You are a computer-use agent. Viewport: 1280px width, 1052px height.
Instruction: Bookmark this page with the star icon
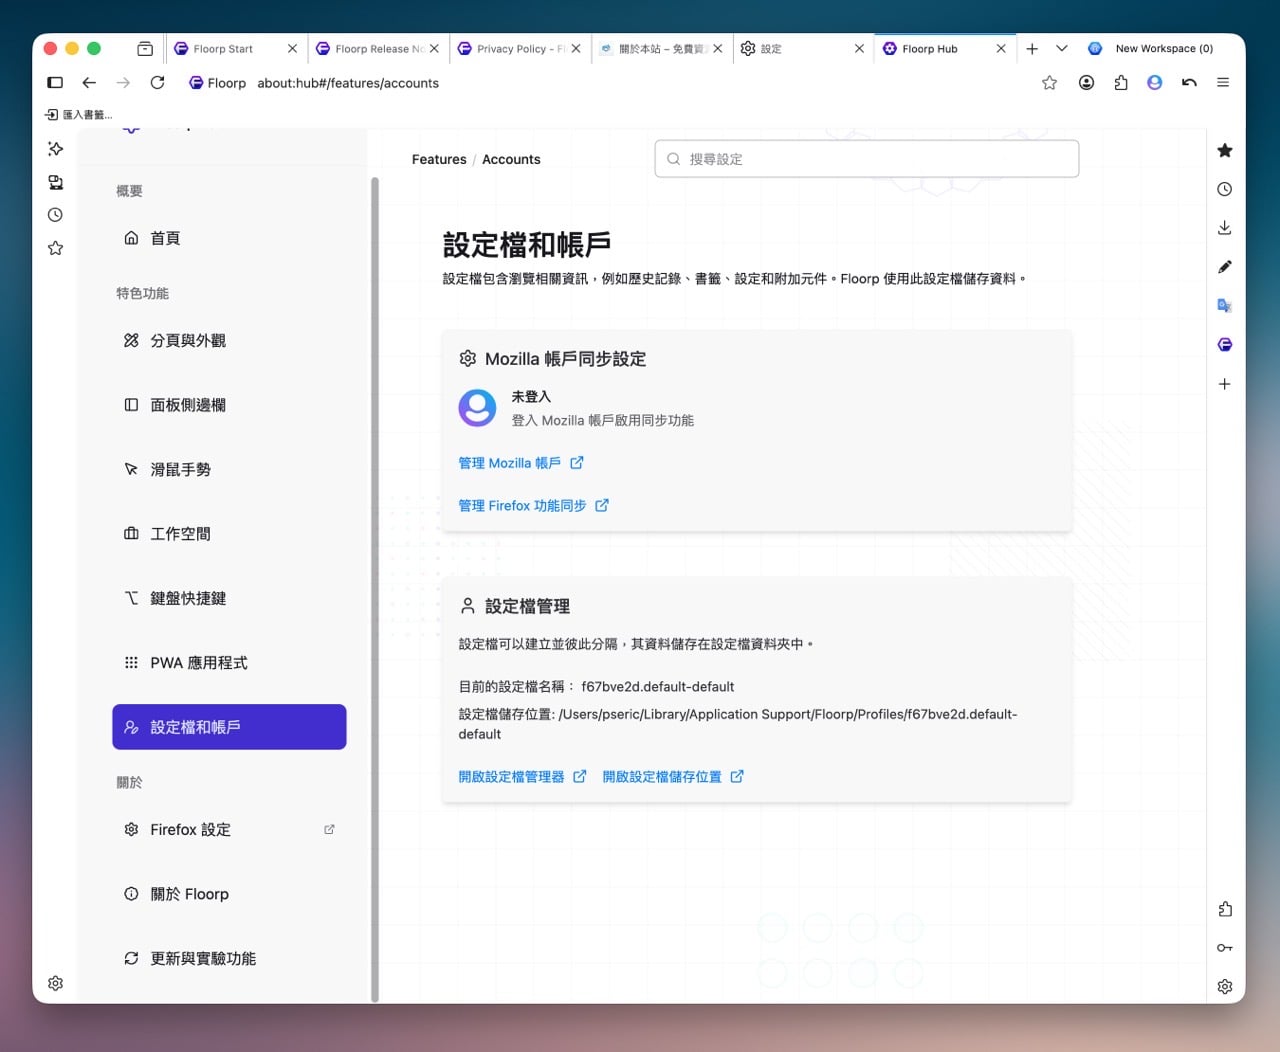[x=1049, y=83]
